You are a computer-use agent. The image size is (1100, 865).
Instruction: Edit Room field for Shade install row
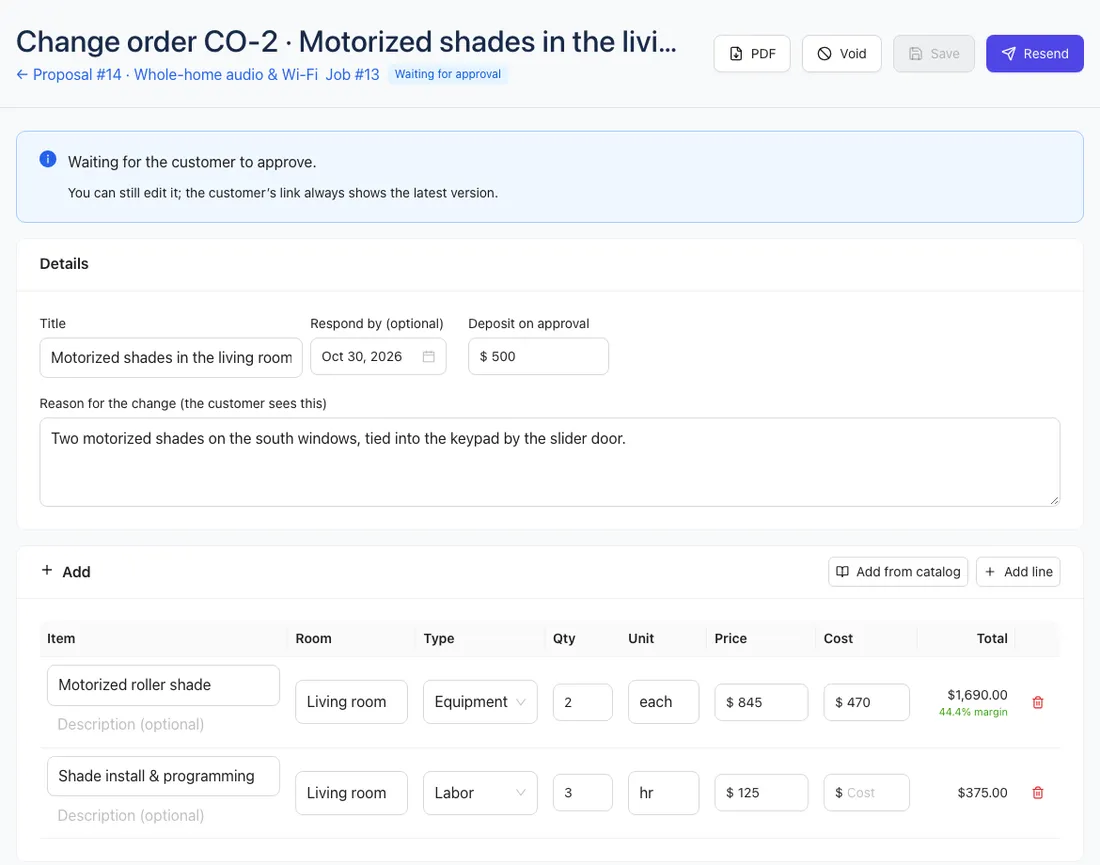351,793
